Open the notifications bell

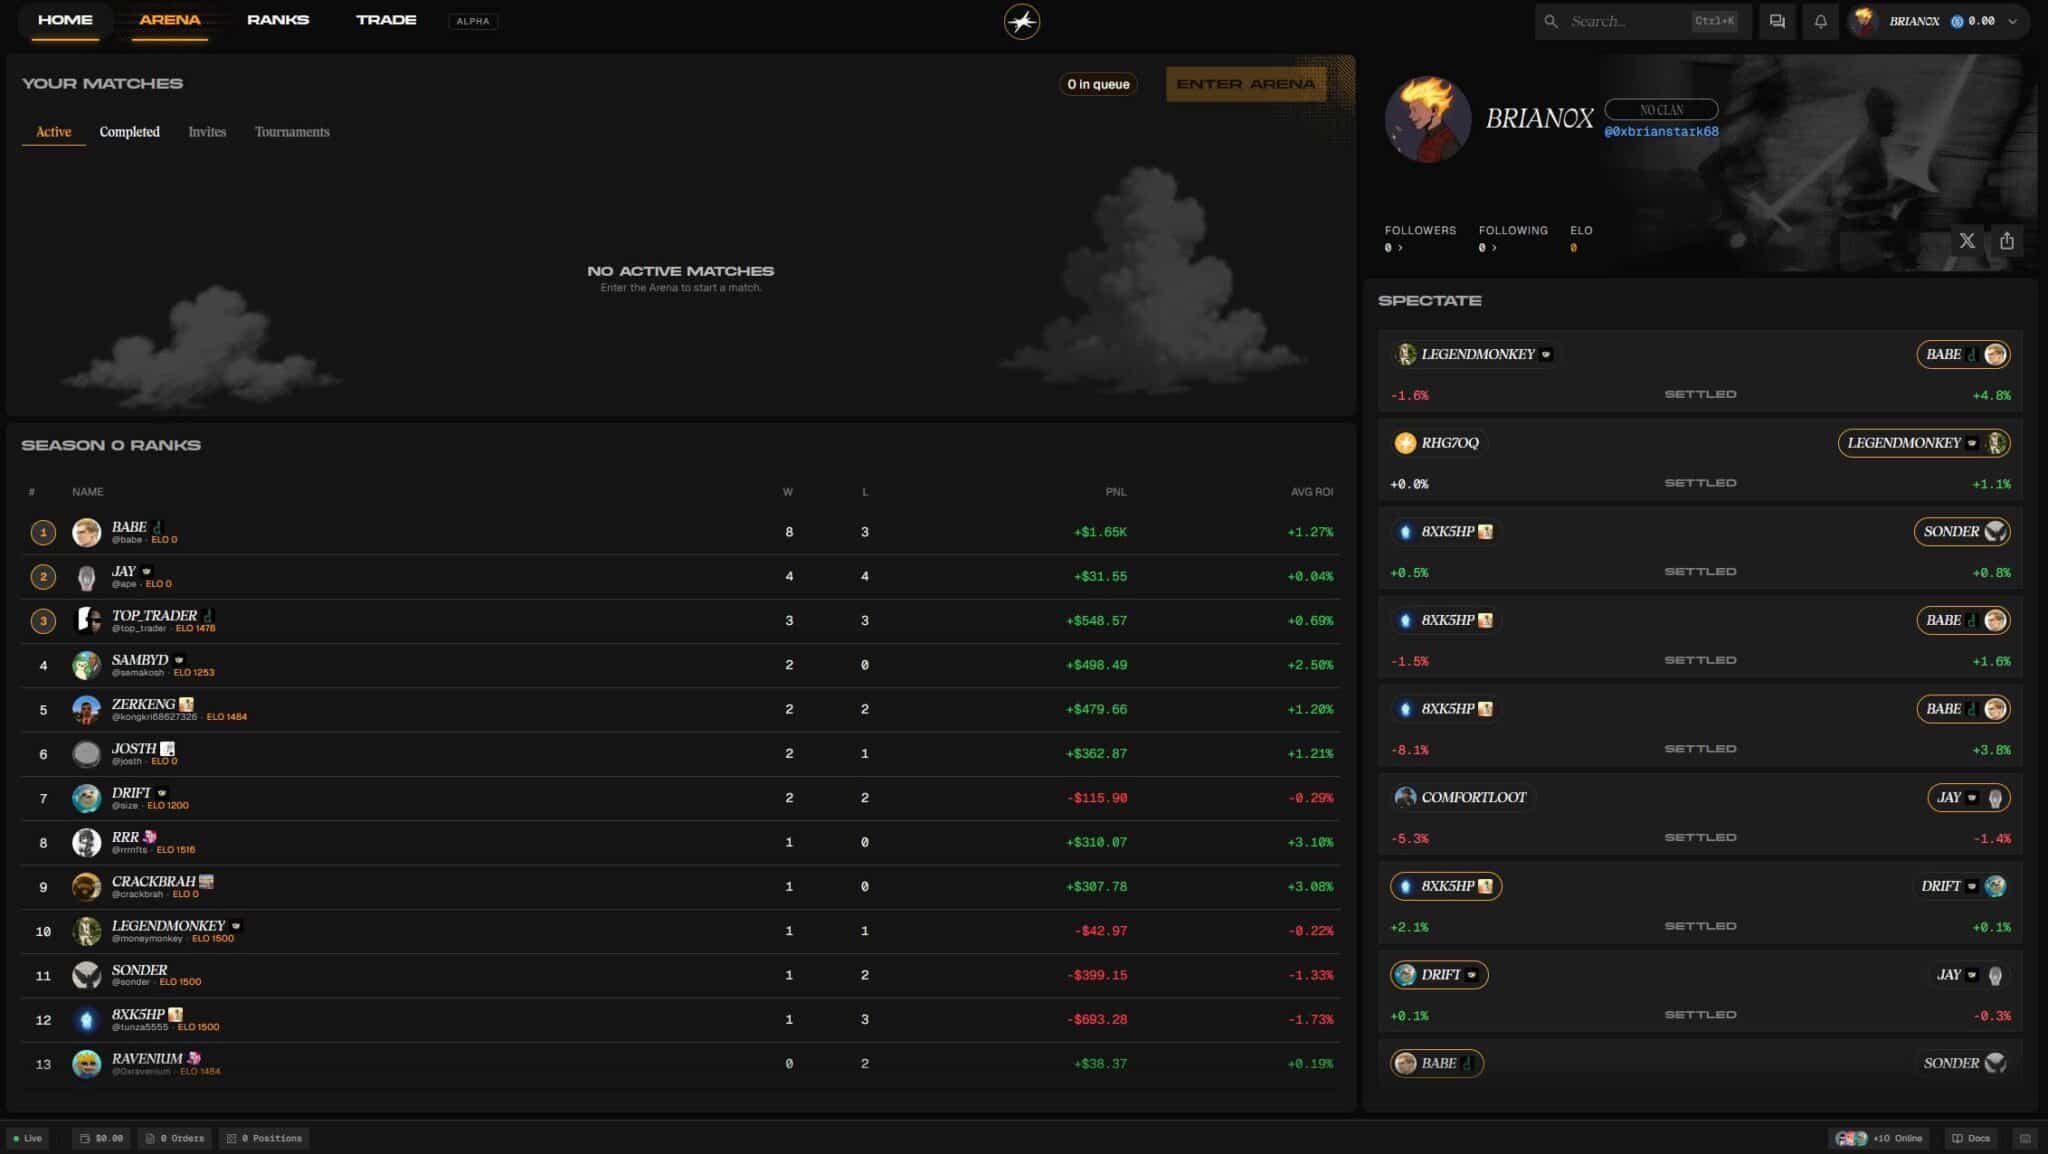[1820, 21]
